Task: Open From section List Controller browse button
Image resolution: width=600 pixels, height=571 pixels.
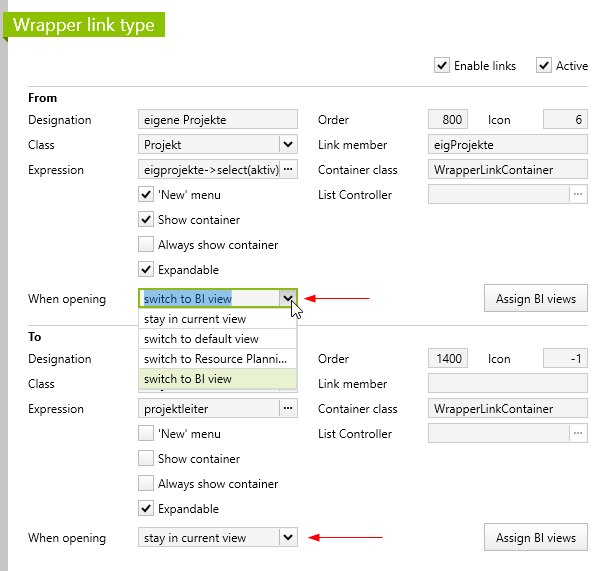Action: click(x=578, y=194)
